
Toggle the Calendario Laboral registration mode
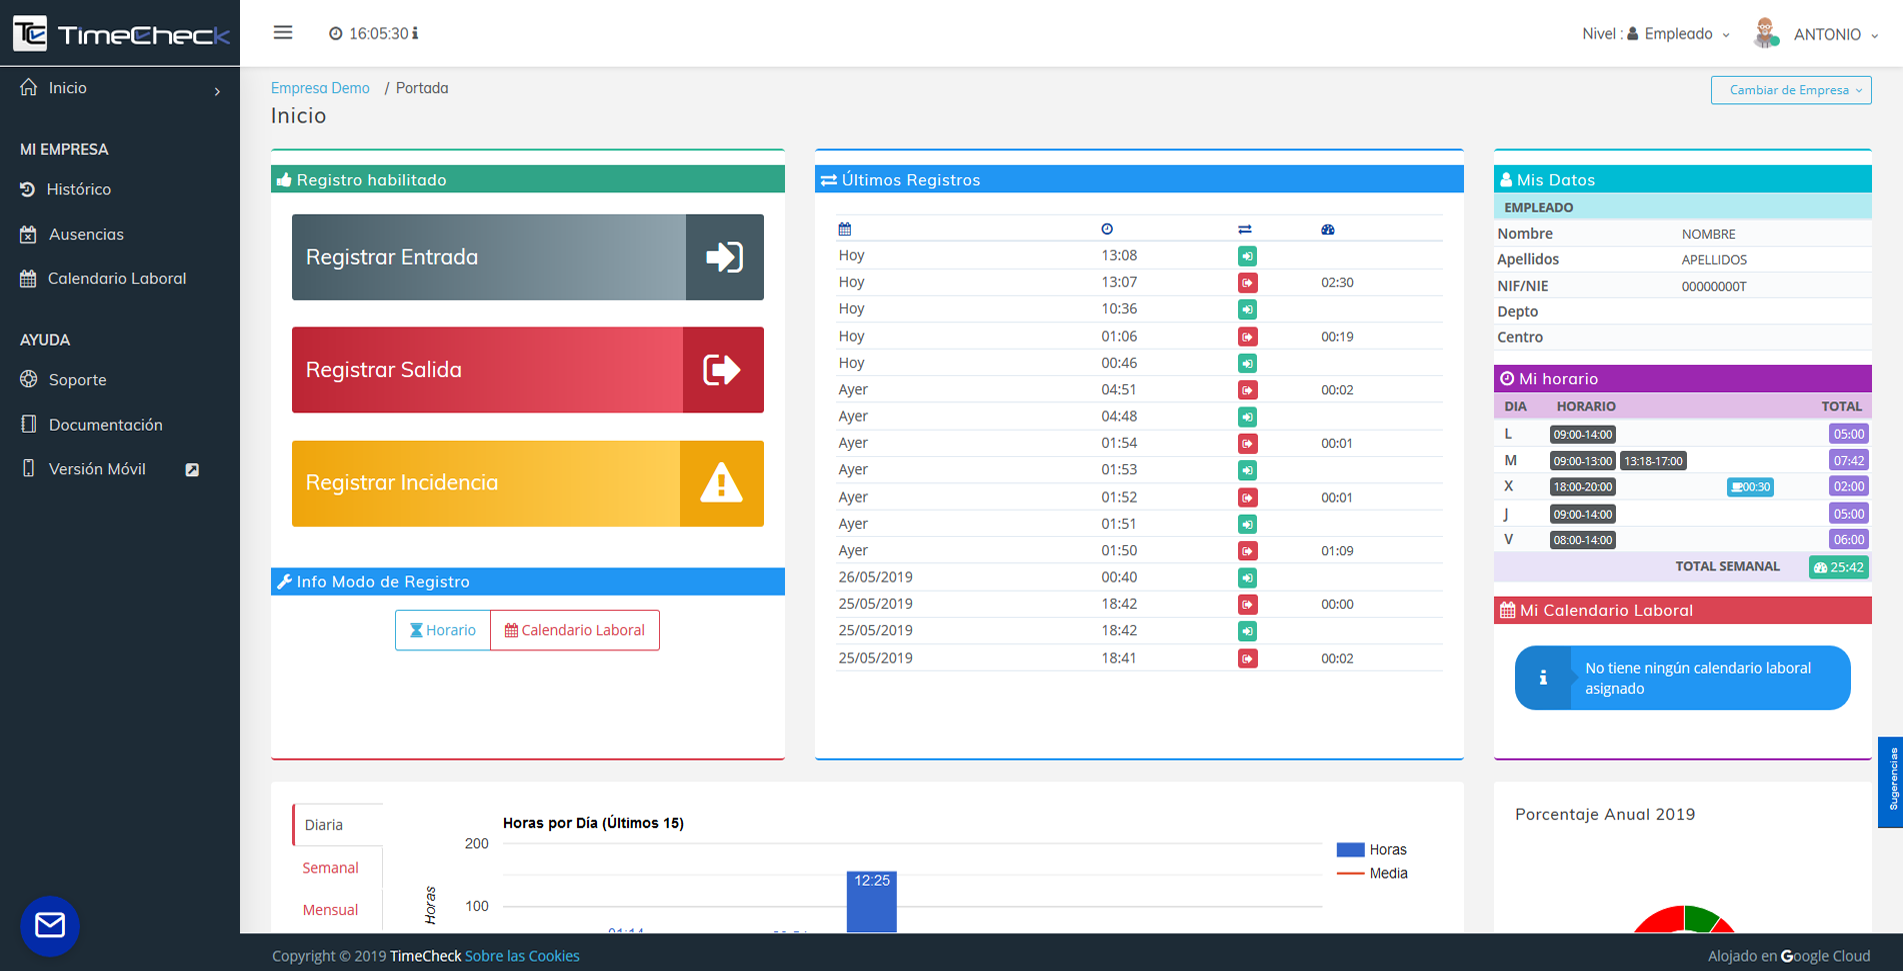(575, 630)
